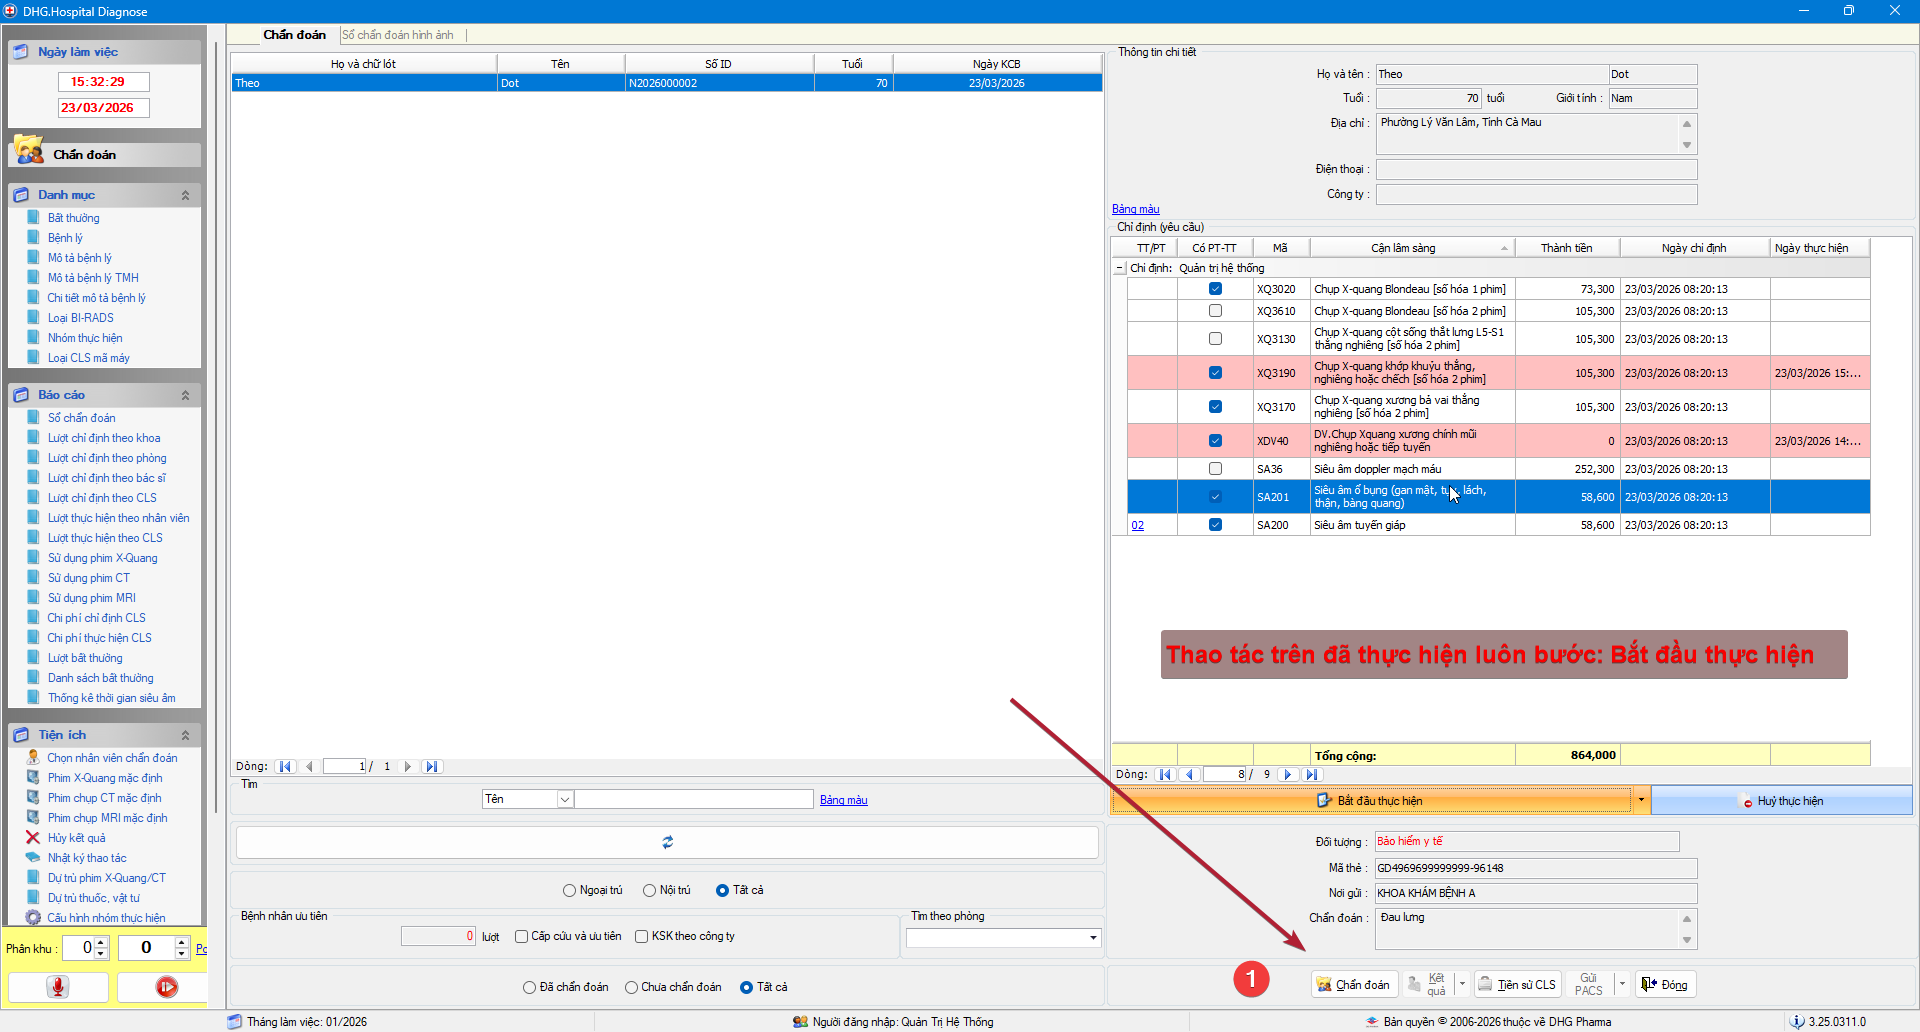Sort by Họ và chữ lót column header
Image resolution: width=1920 pixels, height=1032 pixels.
pyautogui.click(x=363, y=64)
